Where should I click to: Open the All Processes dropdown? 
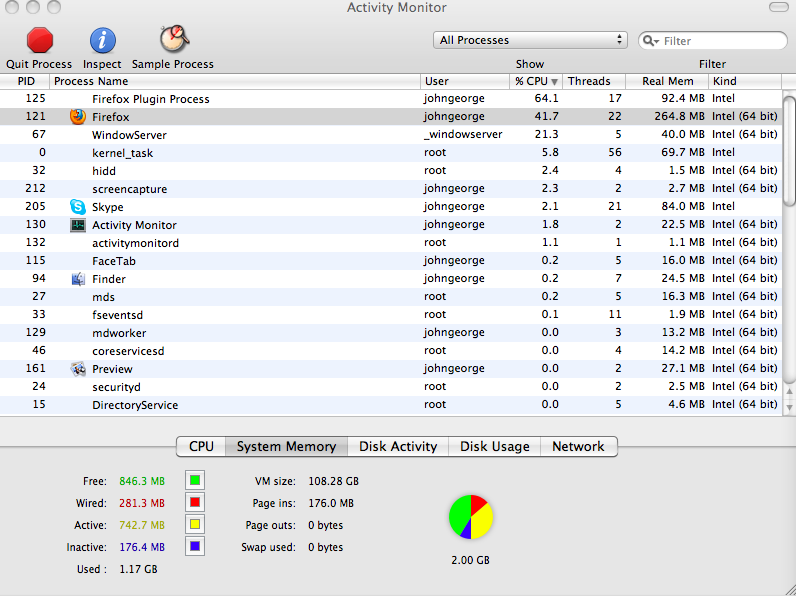pos(530,40)
